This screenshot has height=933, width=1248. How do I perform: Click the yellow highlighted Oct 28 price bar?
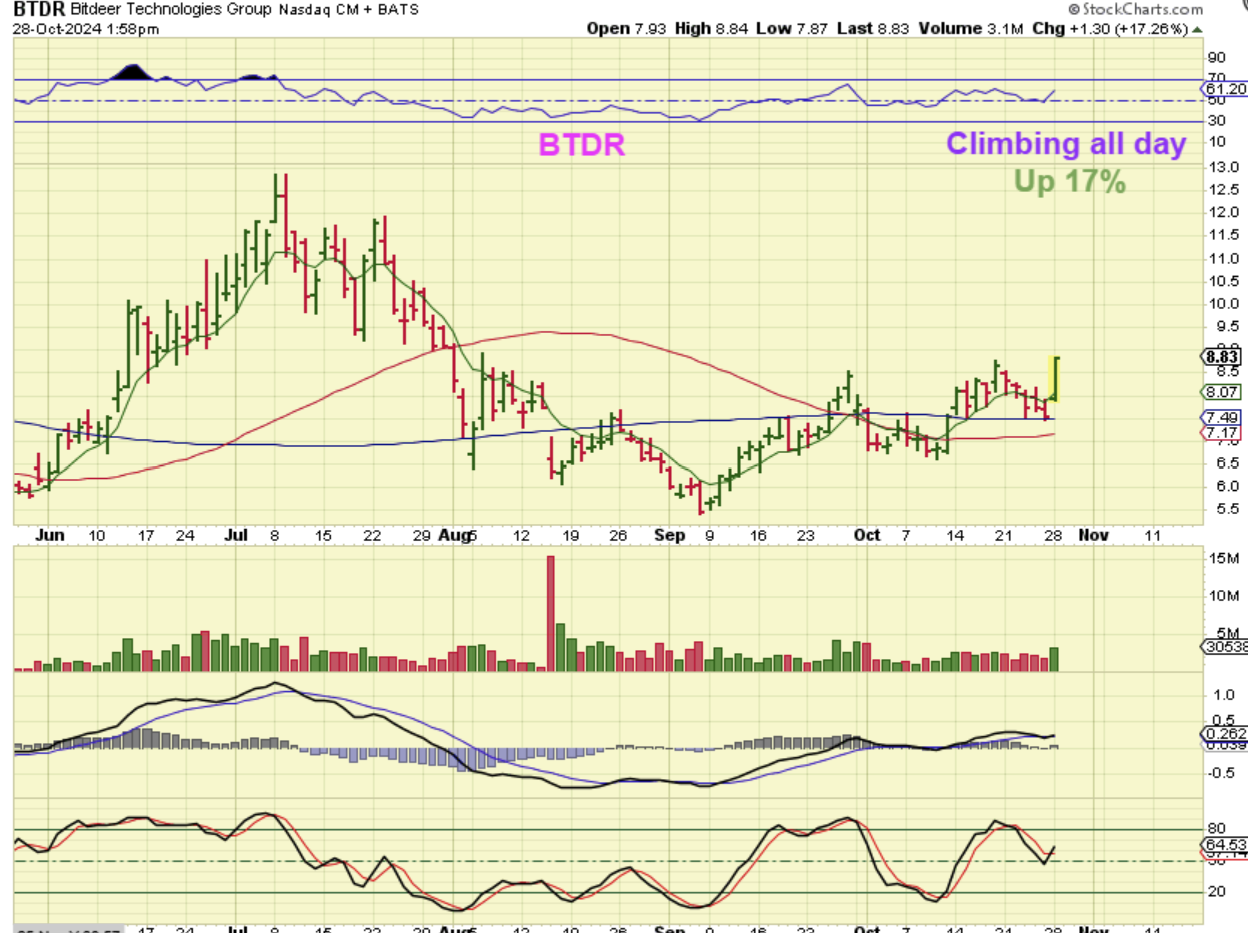[x=1055, y=379]
